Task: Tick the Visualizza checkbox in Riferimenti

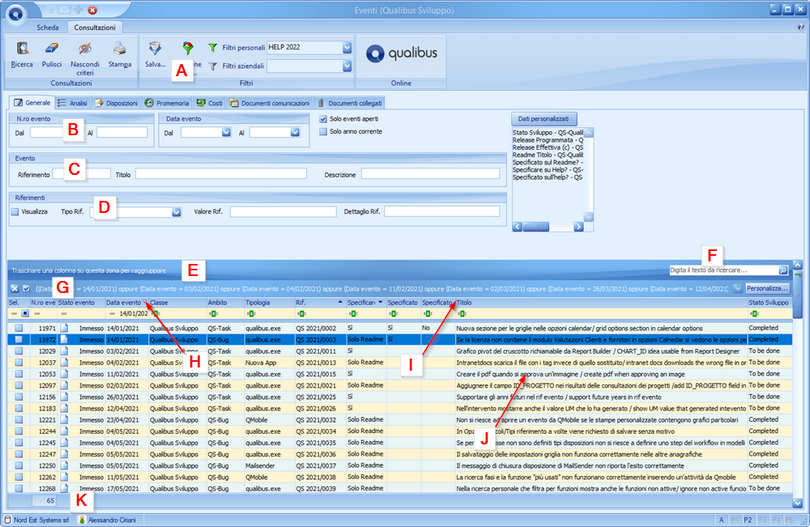Action: 15,211
